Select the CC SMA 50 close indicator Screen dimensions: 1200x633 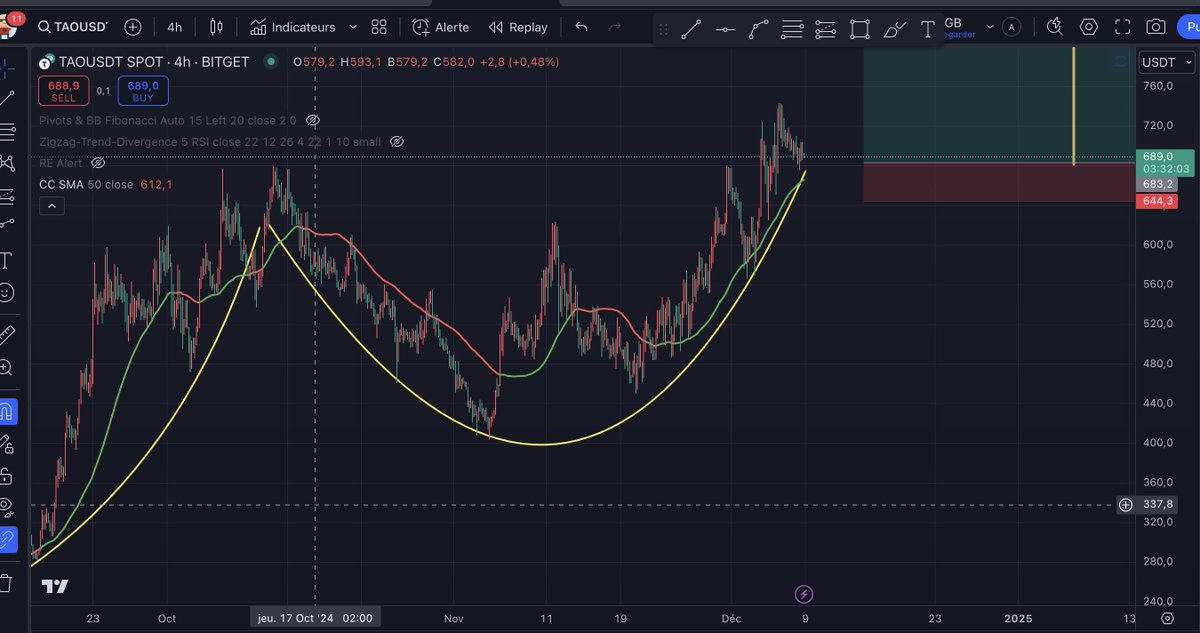click(x=86, y=185)
